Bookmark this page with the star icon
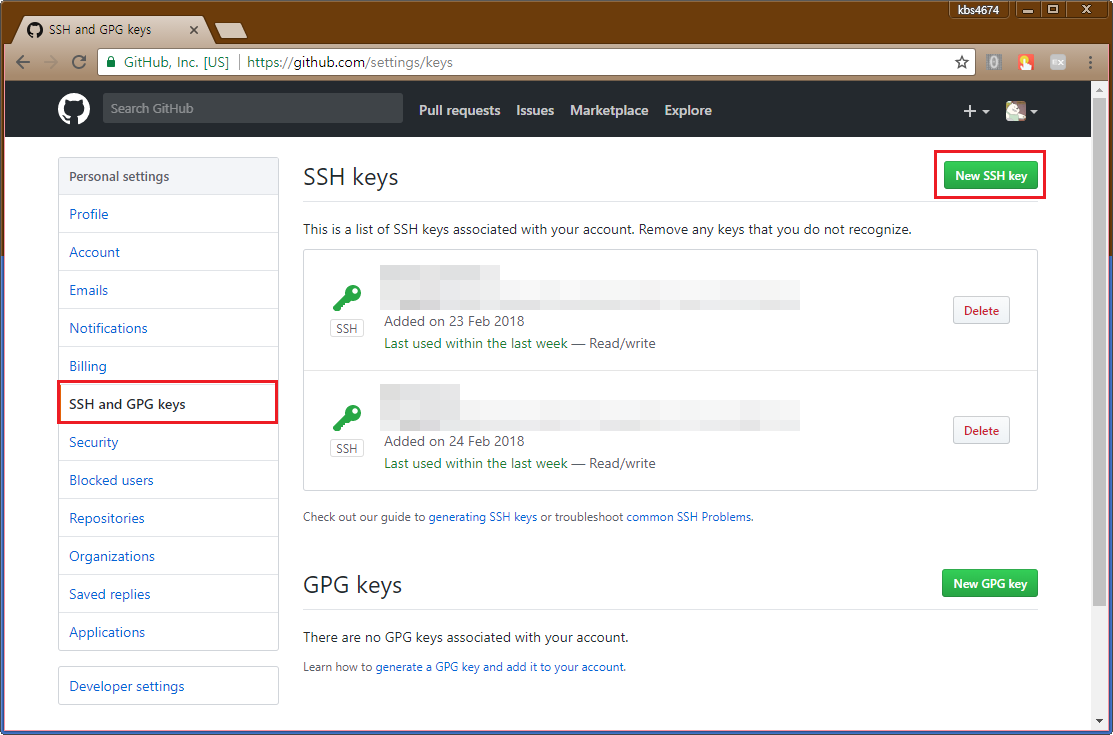The width and height of the screenshot is (1113, 735). click(962, 62)
